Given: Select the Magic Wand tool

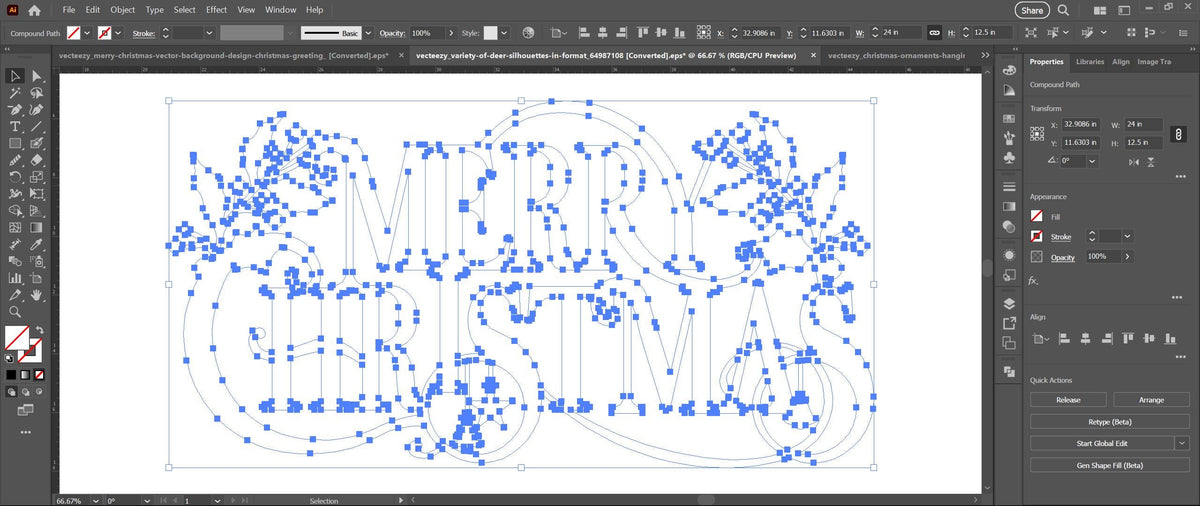Looking at the screenshot, I should [x=16, y=93].
